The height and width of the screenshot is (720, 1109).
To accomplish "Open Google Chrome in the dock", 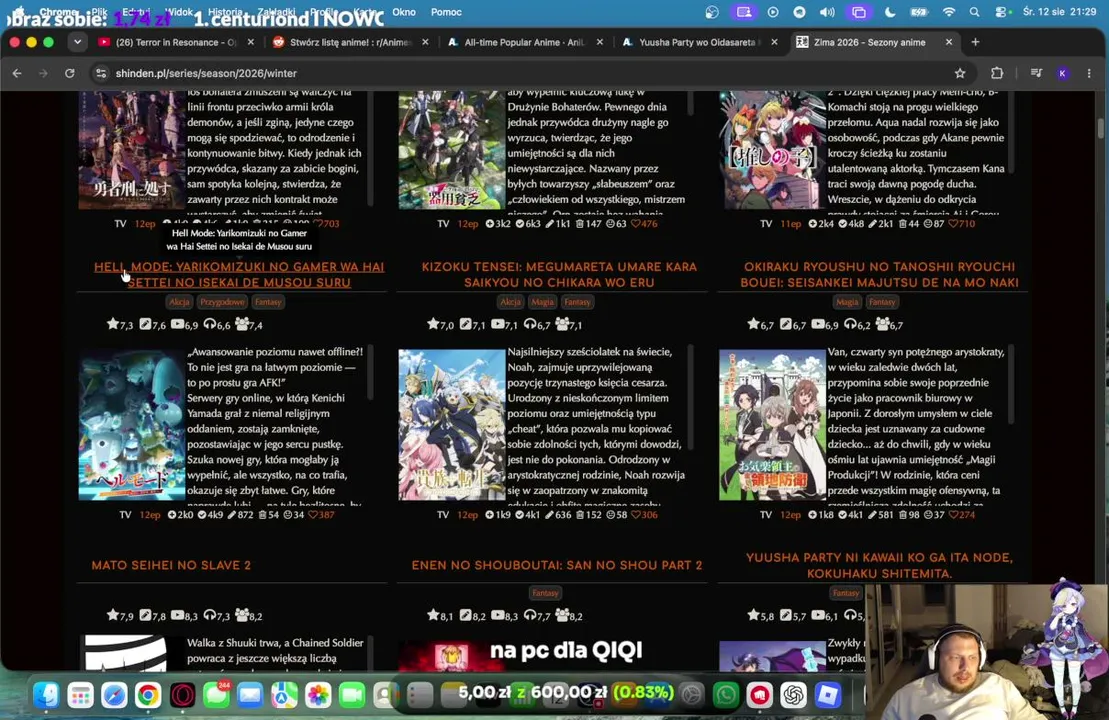I will click(x=148, y=695).
